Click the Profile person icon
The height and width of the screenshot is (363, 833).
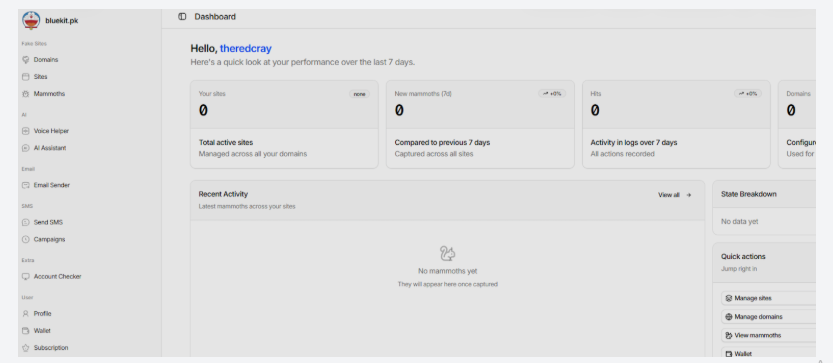click(x=26, y=314)
